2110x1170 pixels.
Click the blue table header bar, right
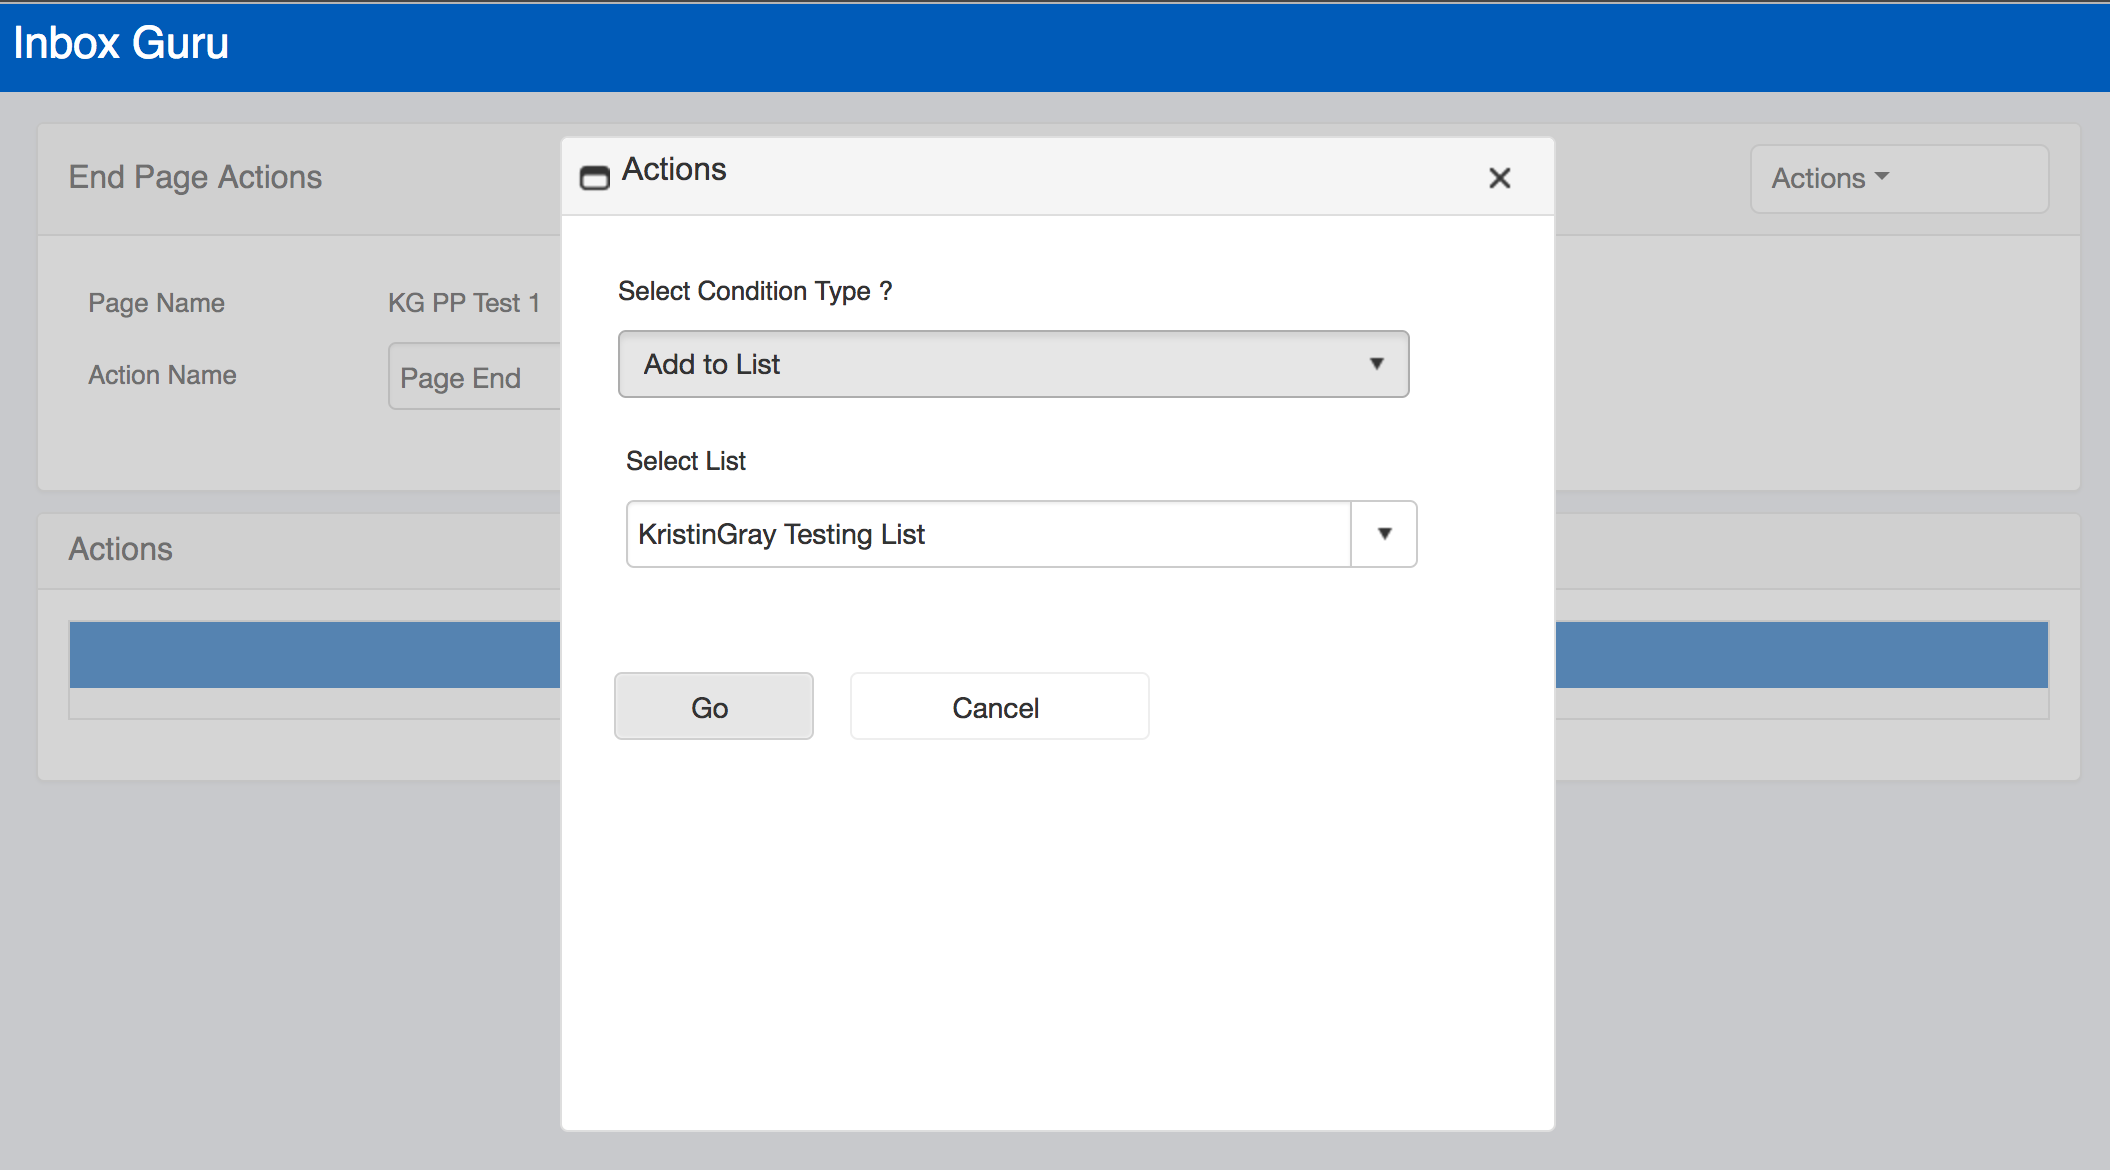[1802, 654]
